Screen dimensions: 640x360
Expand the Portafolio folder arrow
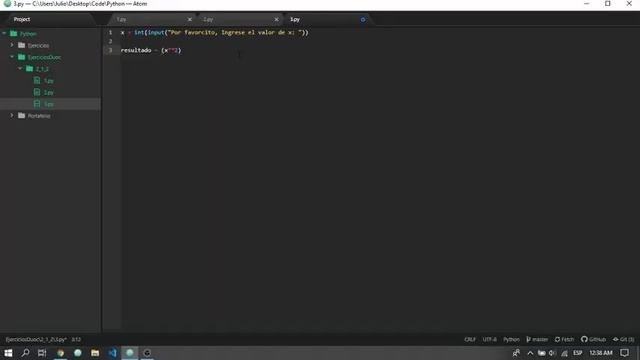click(12, 116)
